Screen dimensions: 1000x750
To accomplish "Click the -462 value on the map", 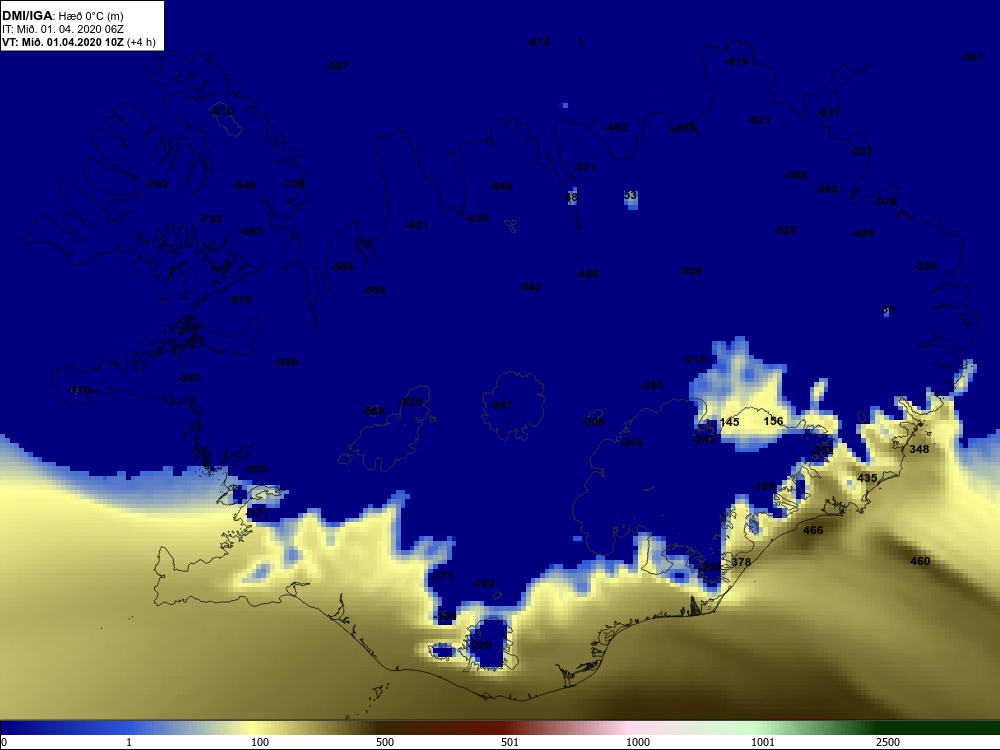I will tap(616, 127).
